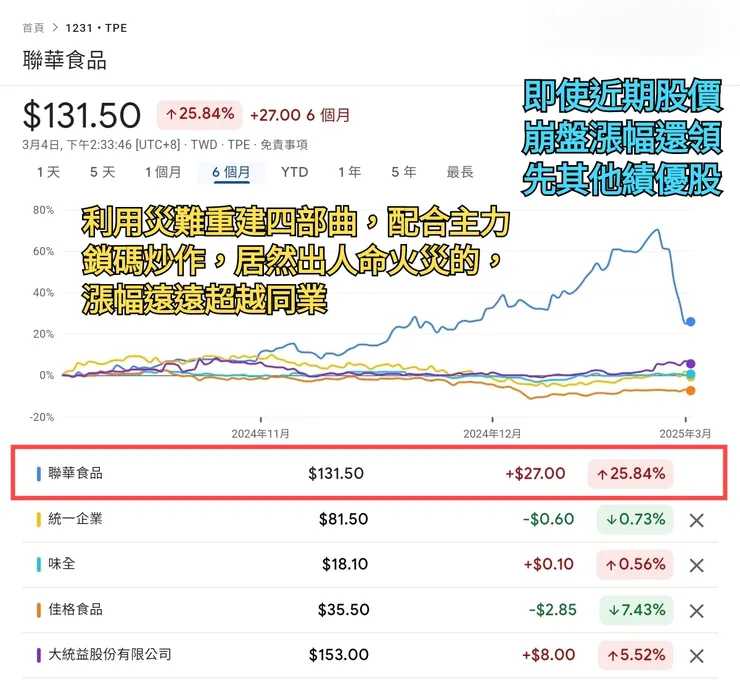
Task: Click the orange 佳格食品 color indicator
Action: point(39,610)
